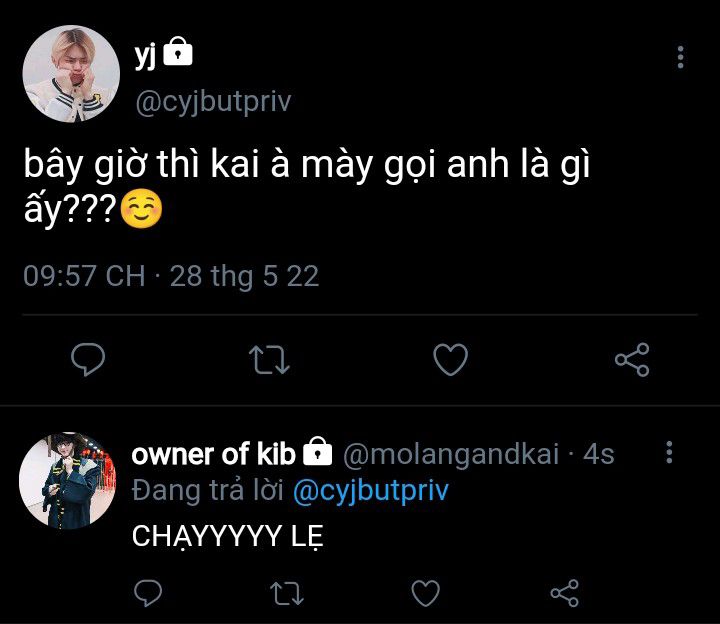The height and width of the screenshot is (624, 720).
Task: Reply to owner of kib's comment
Action: pyautogui.click(x=148, y=593)
